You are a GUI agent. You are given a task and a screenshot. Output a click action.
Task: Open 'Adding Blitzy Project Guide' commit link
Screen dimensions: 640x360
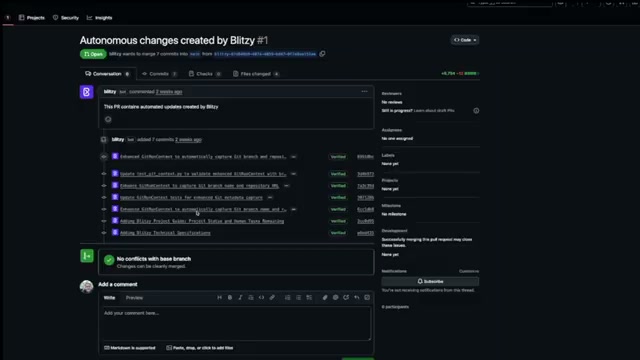tap(202, 221)
